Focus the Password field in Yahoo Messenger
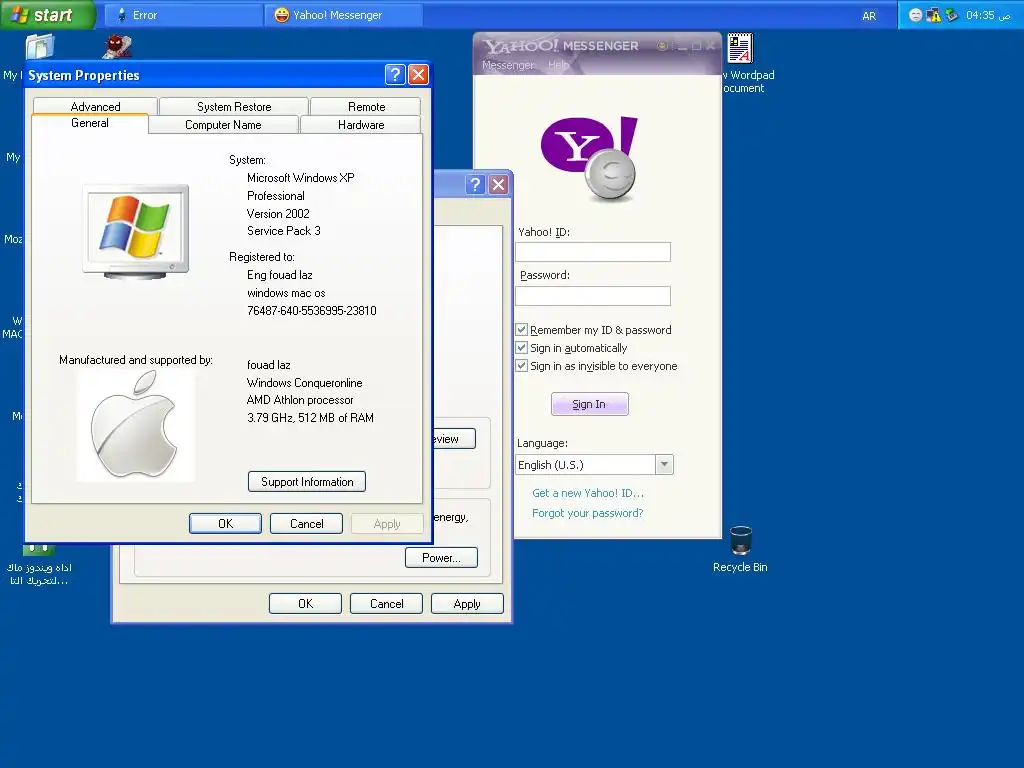Image resolution: width=1024 pixels, height=768 pixels. [x=593, y=296]
